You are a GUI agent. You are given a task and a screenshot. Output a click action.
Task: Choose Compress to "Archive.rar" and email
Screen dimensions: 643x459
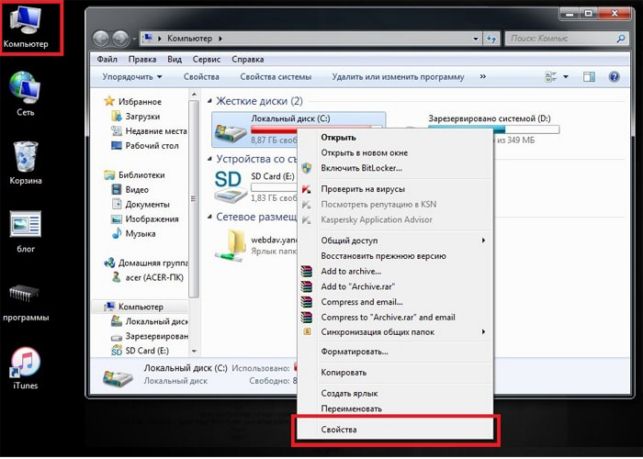[x=396, y=317]
